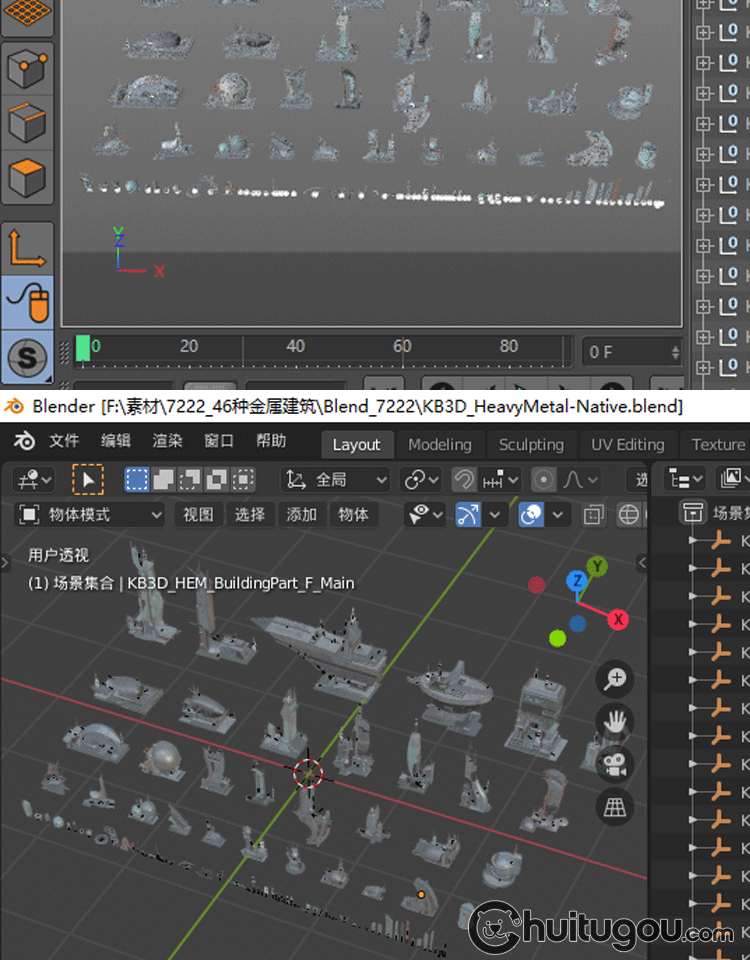This screenshot has height=960, width=750.
Task: Switch to the Modeling workspace tab
Action: (440, 444)
